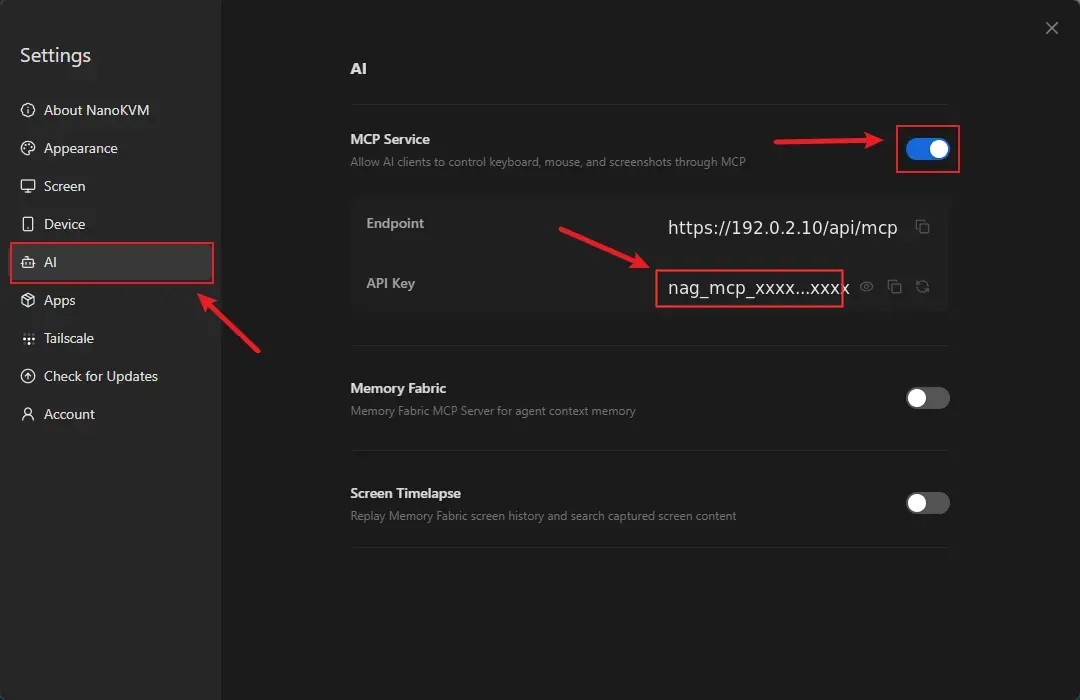Click the dotted icon beside Tailscale
The image size is (1080, 700).
point(28,338)
